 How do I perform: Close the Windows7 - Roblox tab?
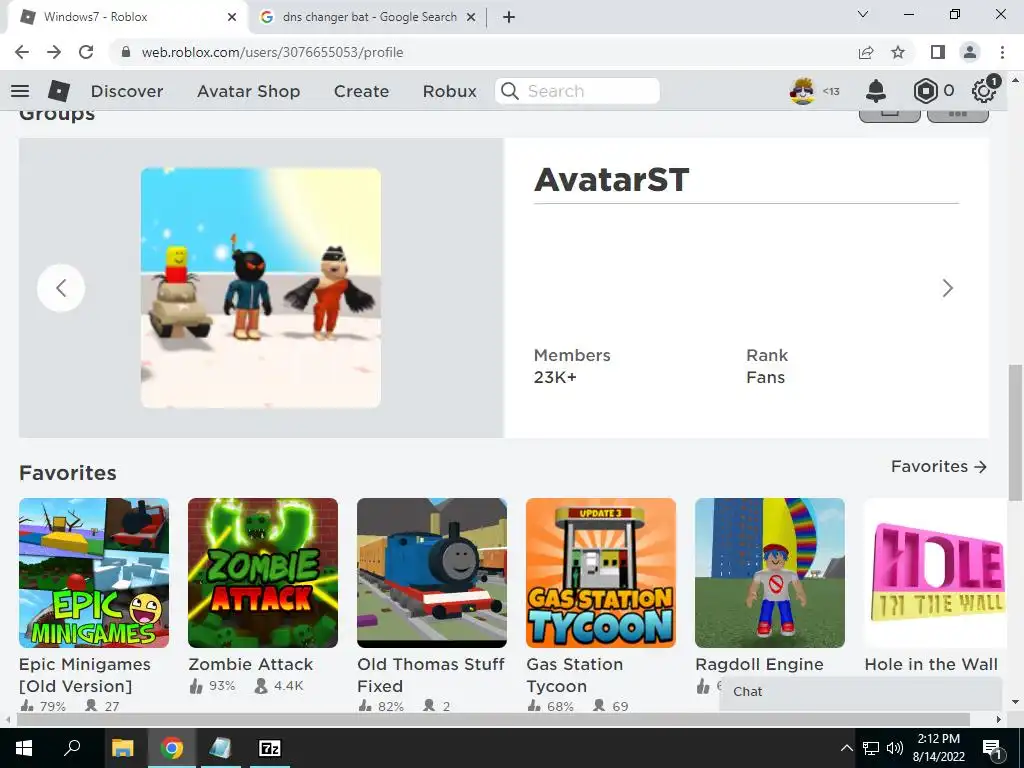[232, 17]
